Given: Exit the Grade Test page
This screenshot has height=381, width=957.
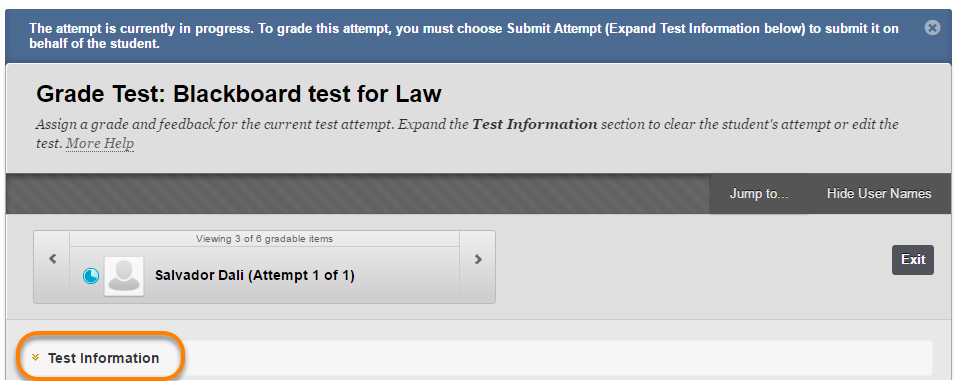Looking at the screenshot, I should (x=912, y=259).
